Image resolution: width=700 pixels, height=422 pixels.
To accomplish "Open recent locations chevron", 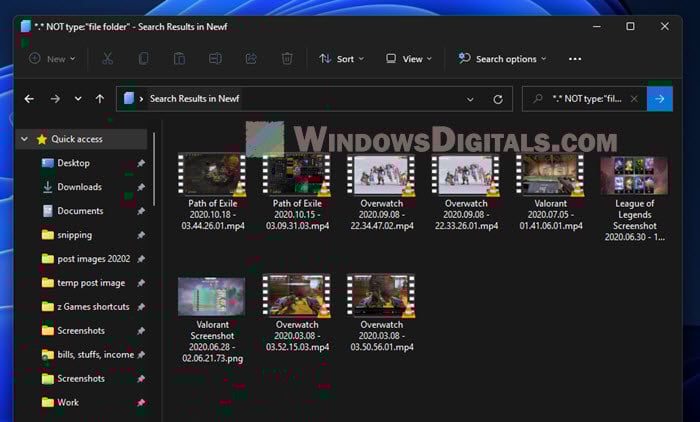I will click(78, 99).
